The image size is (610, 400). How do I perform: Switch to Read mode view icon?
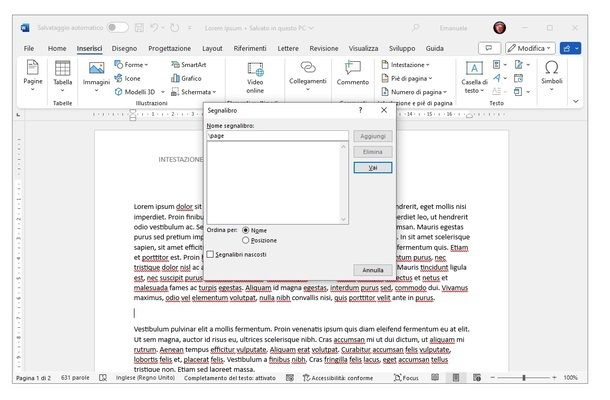coord(435,377)
